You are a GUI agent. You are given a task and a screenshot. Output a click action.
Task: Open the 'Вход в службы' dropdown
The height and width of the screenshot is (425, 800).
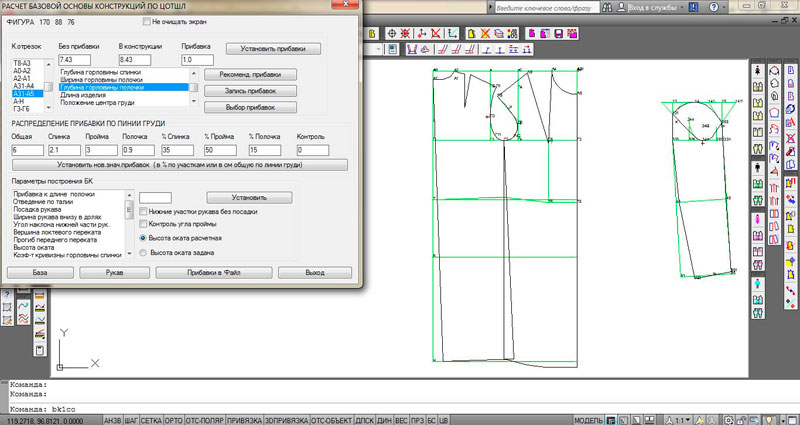coord(681,8)
